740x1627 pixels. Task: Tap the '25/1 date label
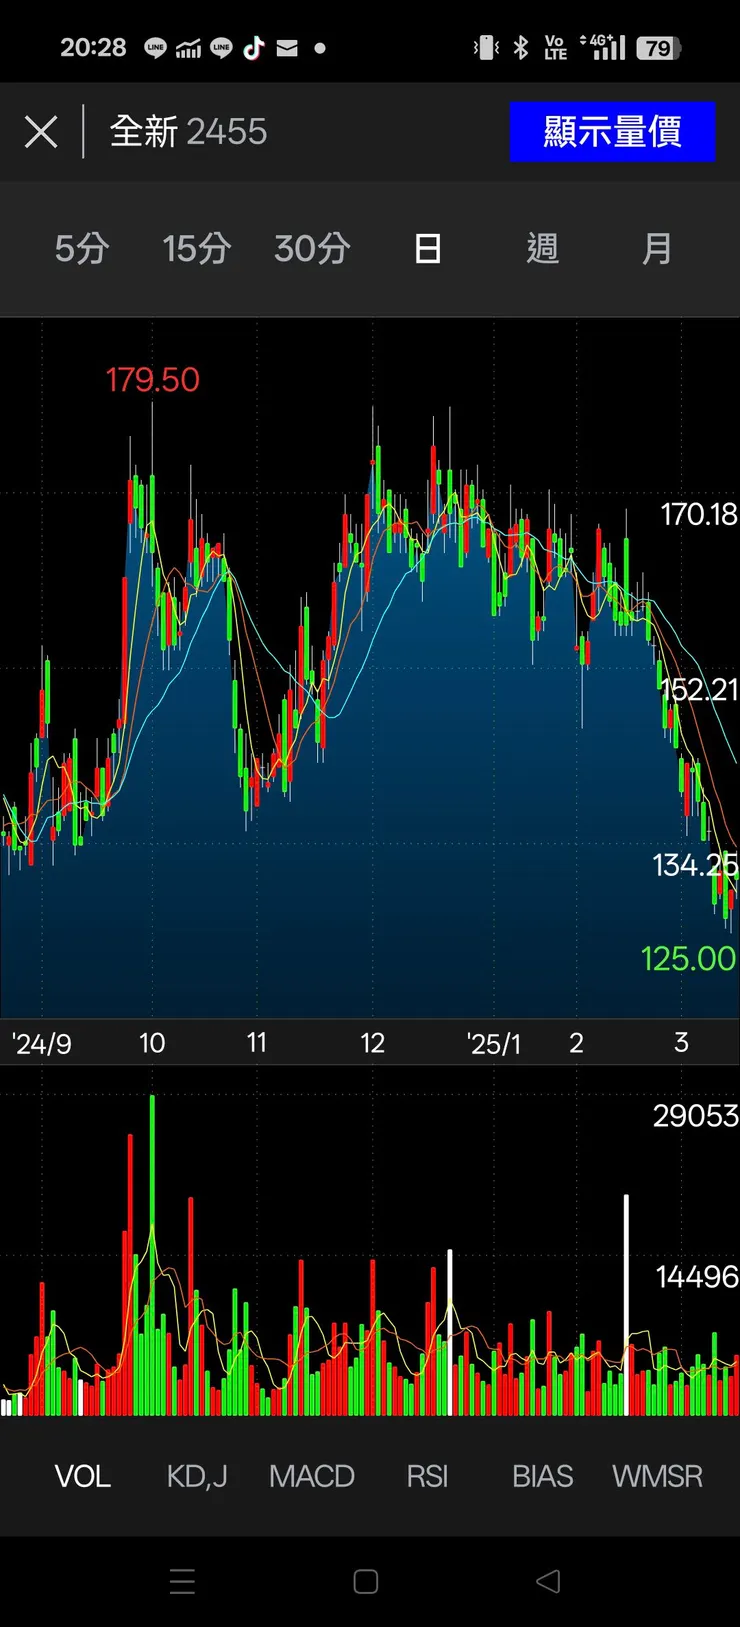[493, 1044]
